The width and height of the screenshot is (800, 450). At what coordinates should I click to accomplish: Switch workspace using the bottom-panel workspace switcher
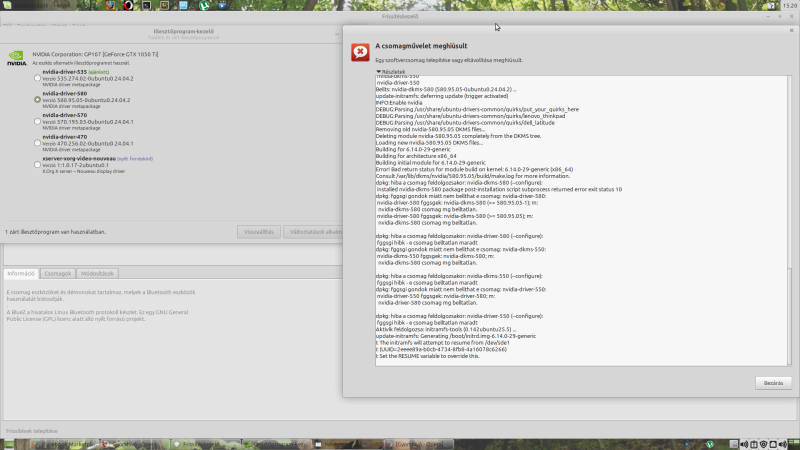(x=794, y=444)
